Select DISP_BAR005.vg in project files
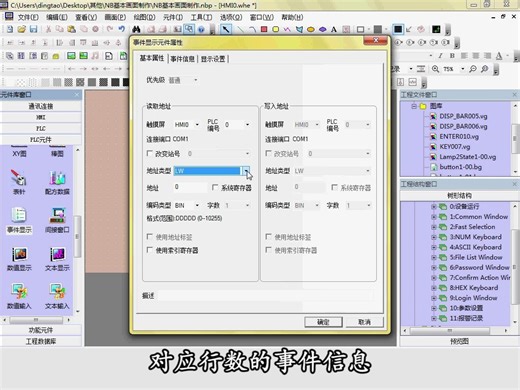This screenshot has width=520, height=390. 463,116
